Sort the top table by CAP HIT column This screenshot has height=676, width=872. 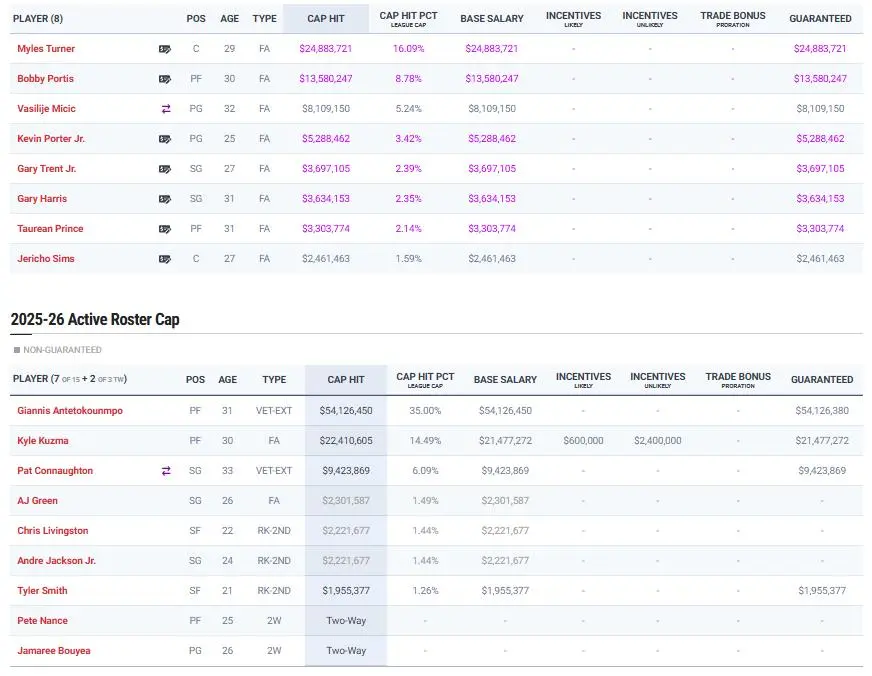click(x=325, y=19)
